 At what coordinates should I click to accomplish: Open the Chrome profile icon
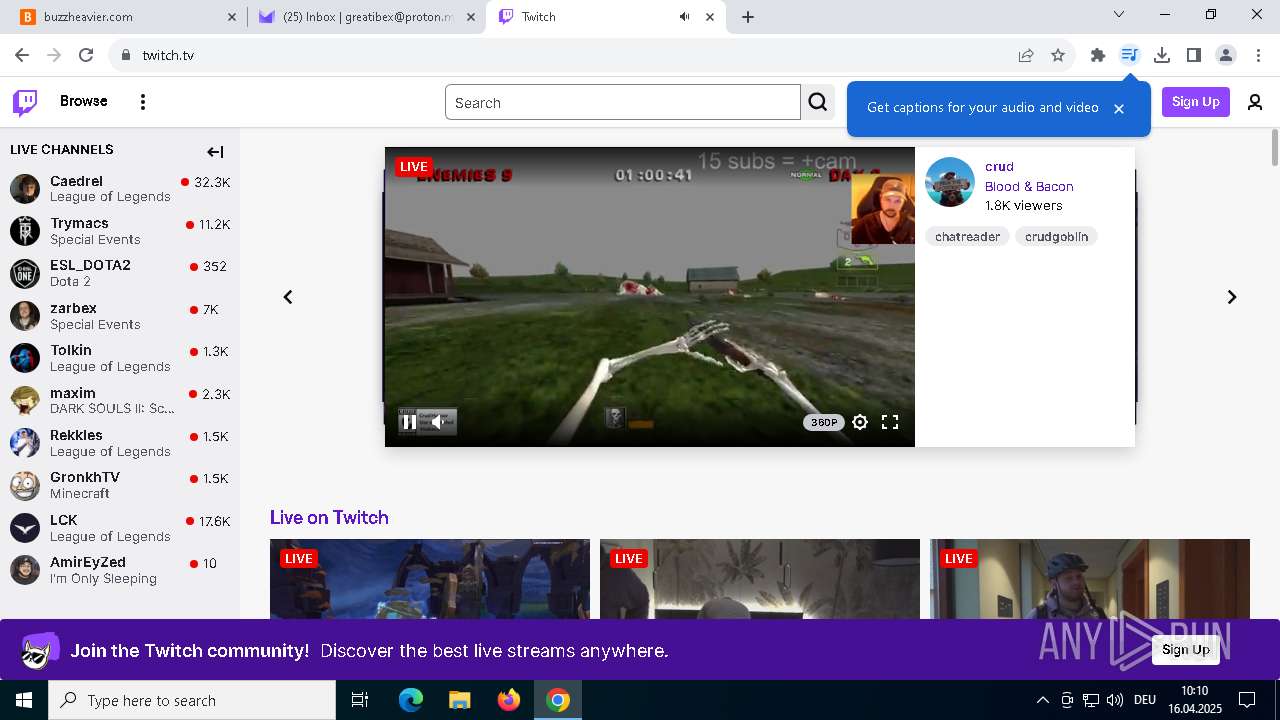tap(1226, 55)
